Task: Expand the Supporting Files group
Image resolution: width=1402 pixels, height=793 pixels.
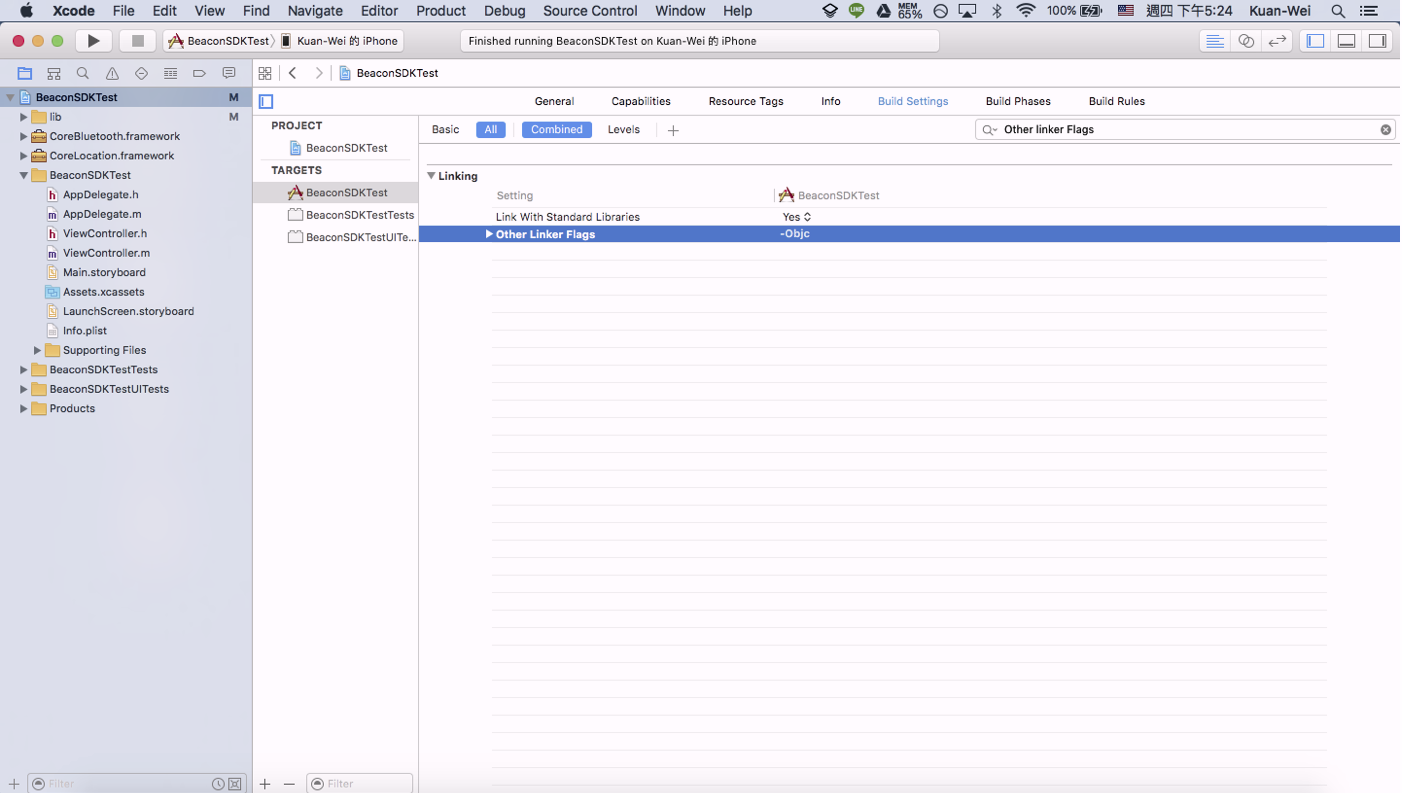Action: click(x=38, y=350)
